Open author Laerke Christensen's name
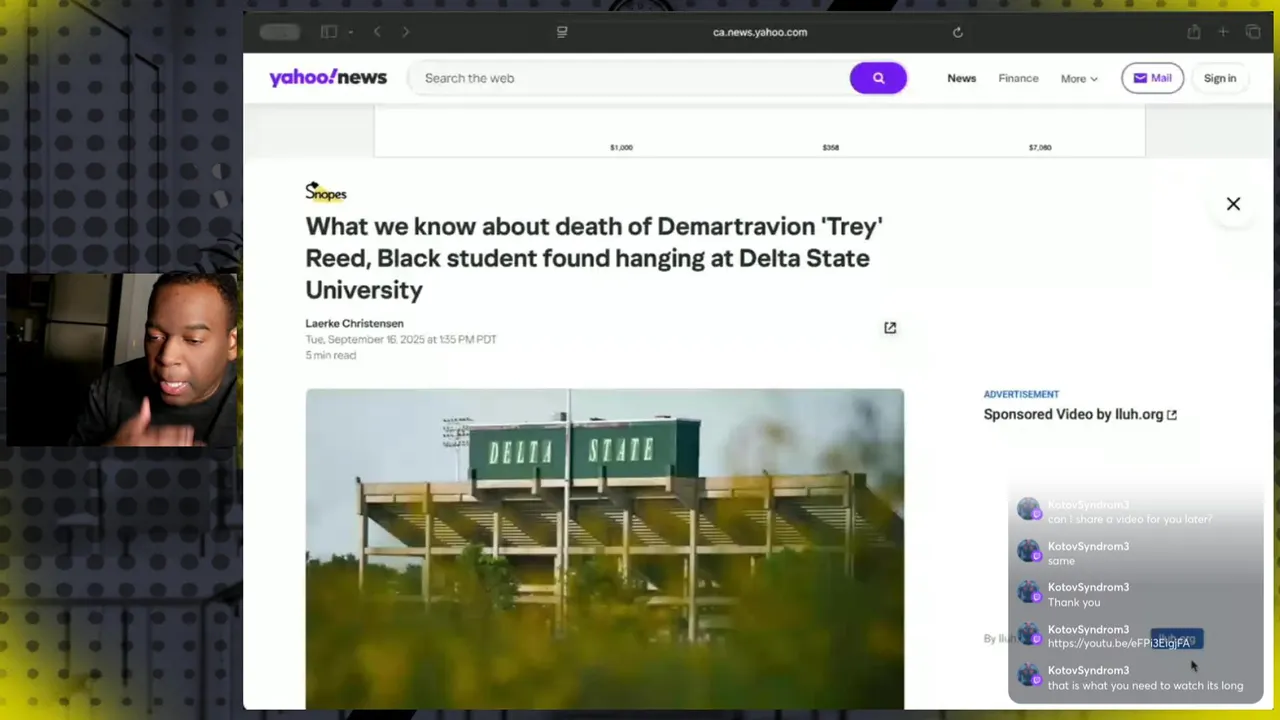Screen dimensions: 1280x720 coord(354,323)
